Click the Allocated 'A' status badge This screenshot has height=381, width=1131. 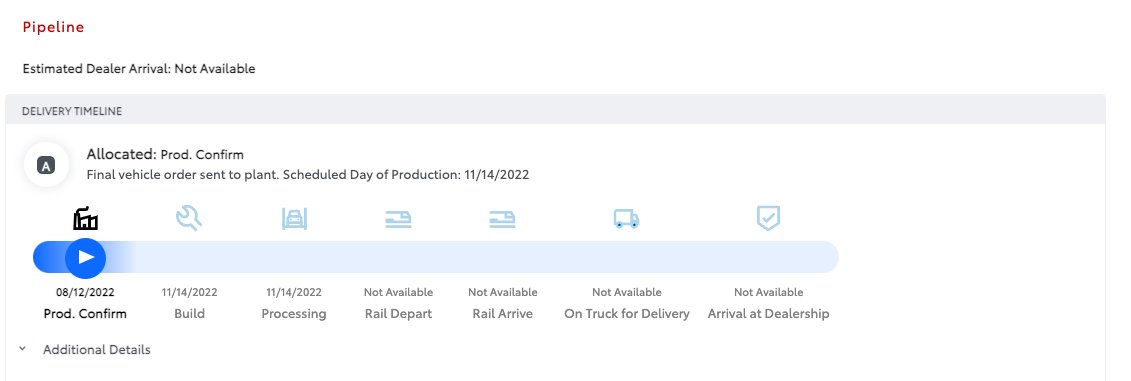point(46,165)
